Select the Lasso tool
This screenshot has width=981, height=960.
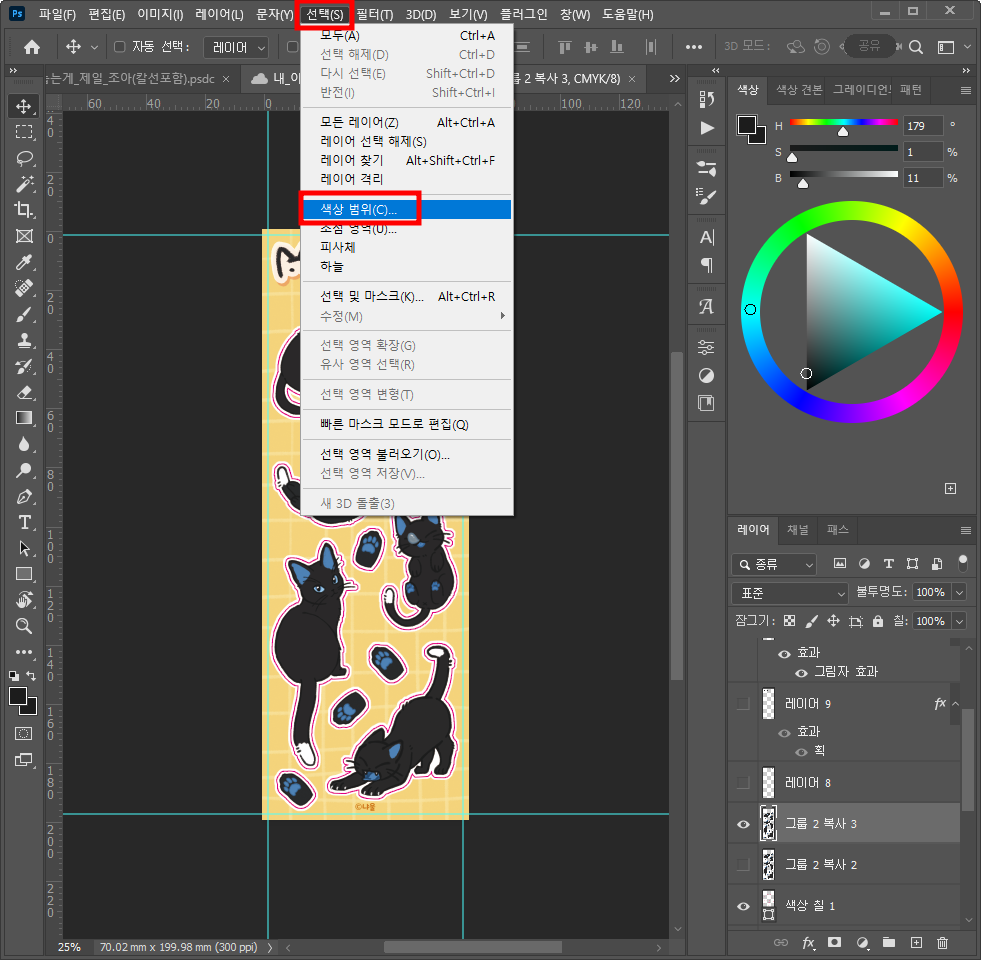click(24, 158)
